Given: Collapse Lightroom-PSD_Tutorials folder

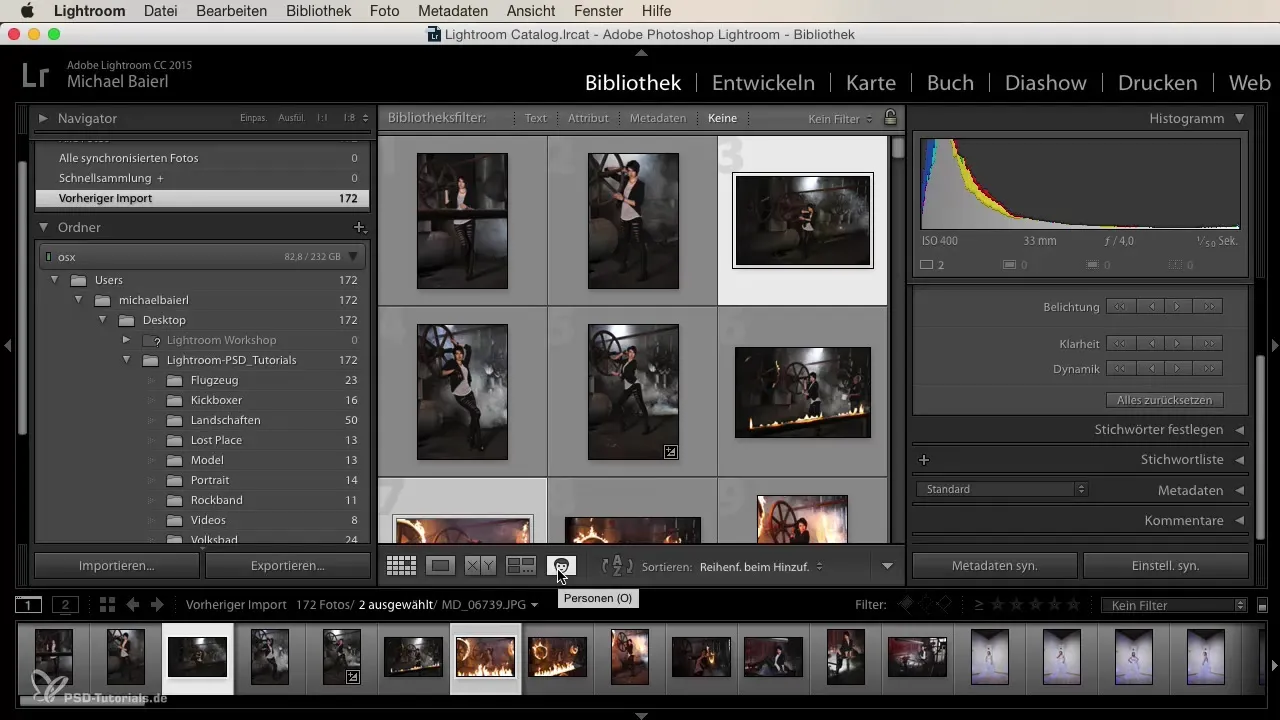Looking at the screenshot, I should pyautogui.click(x=127, y=360).
